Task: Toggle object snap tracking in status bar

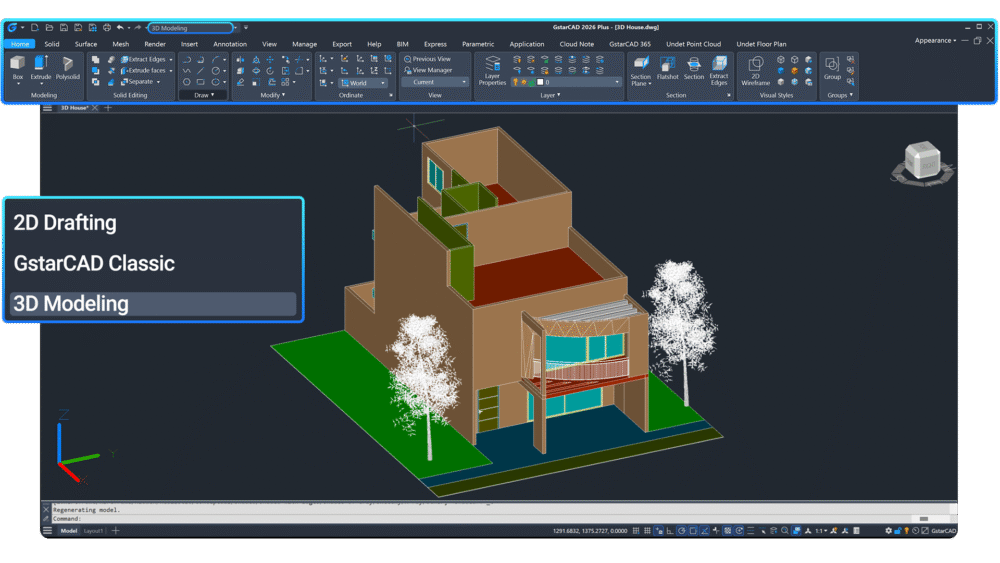Action: 705,530
